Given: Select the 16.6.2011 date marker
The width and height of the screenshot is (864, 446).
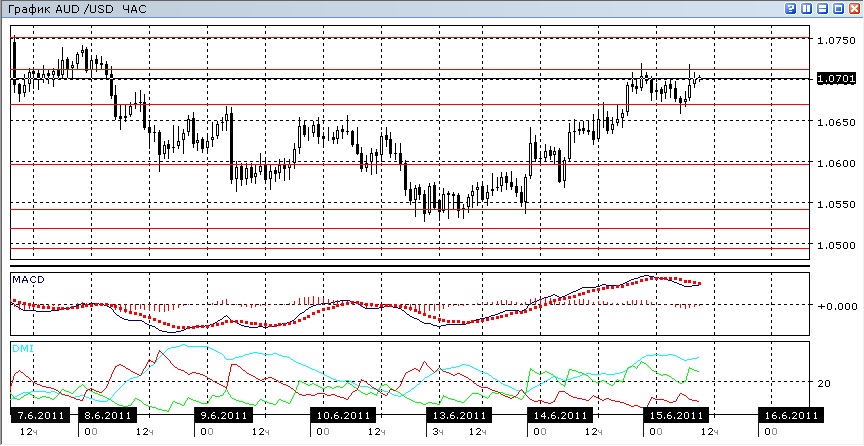Looking at the screenshot, I should point(791,415).
